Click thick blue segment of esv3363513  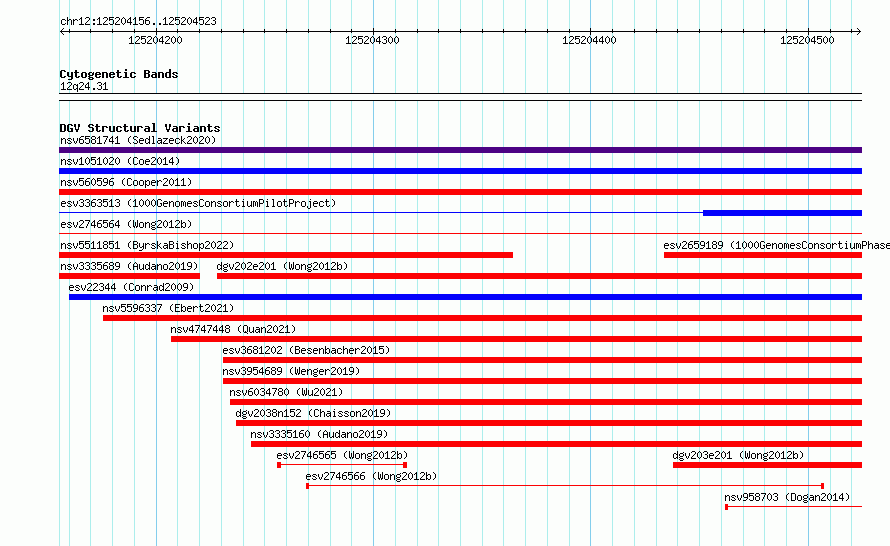click(782, 213)
